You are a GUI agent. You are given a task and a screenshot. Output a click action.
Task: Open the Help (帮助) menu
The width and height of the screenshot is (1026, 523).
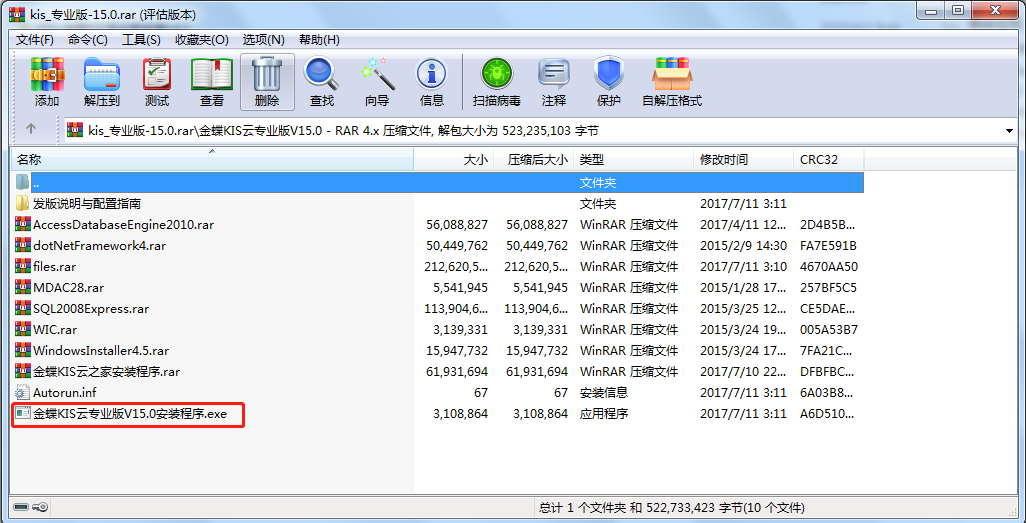[319, 40]
